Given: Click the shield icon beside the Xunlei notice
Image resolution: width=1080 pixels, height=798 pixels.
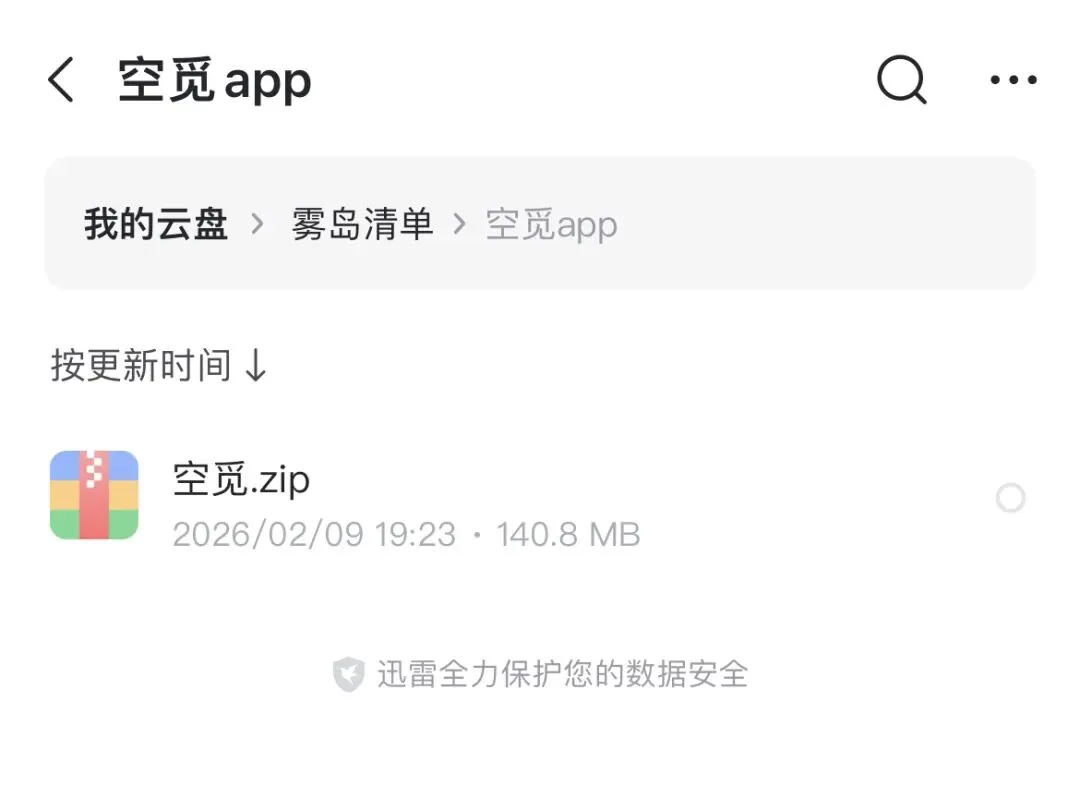Looking at the screenshot, I should click(349, 674).
